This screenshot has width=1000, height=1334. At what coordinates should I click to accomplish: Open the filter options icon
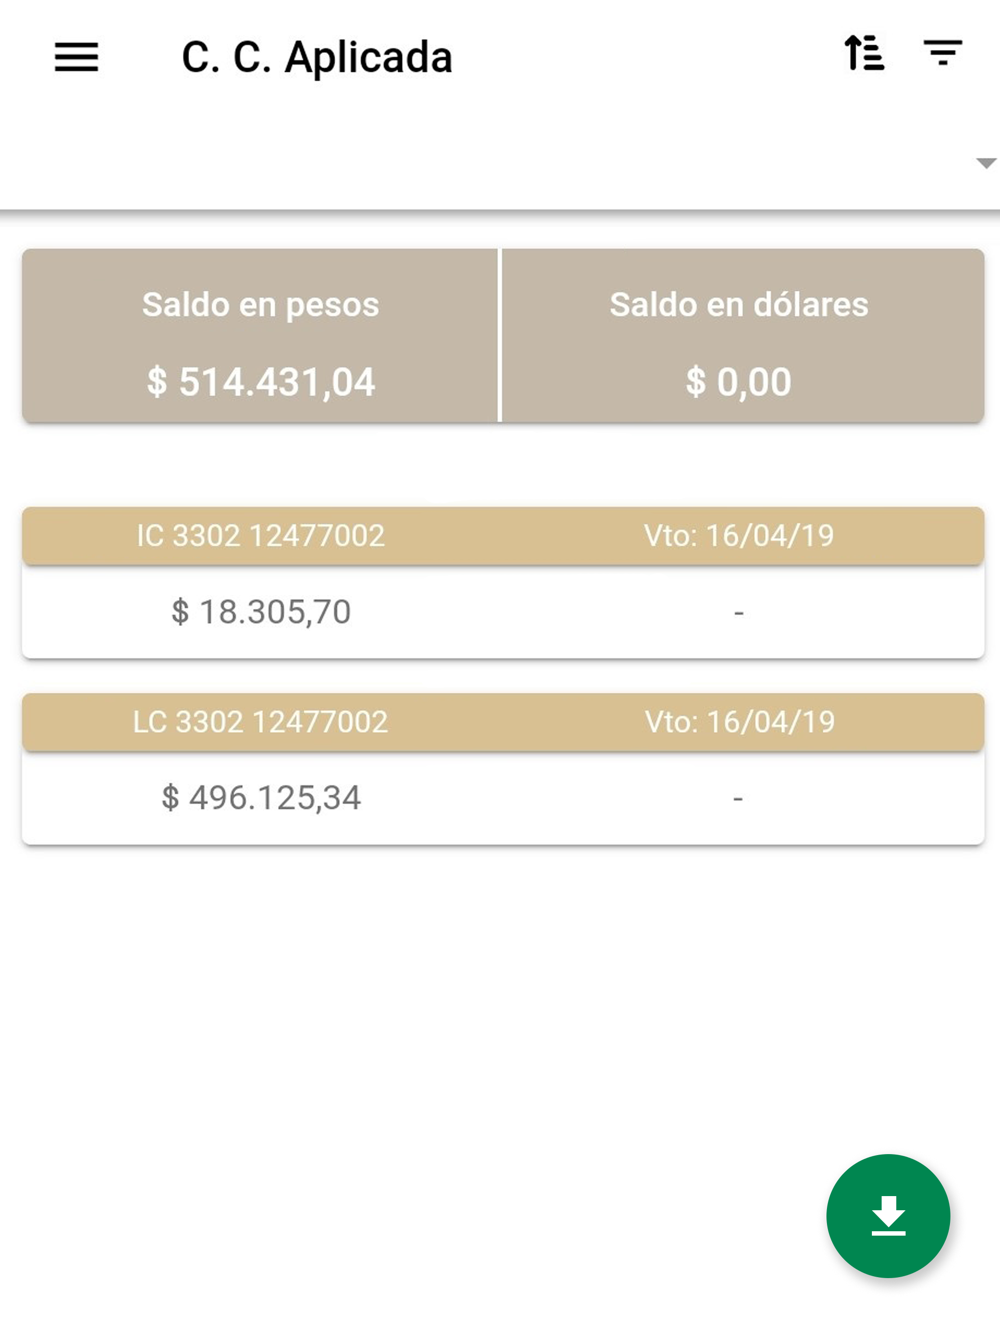click(942, 53)
